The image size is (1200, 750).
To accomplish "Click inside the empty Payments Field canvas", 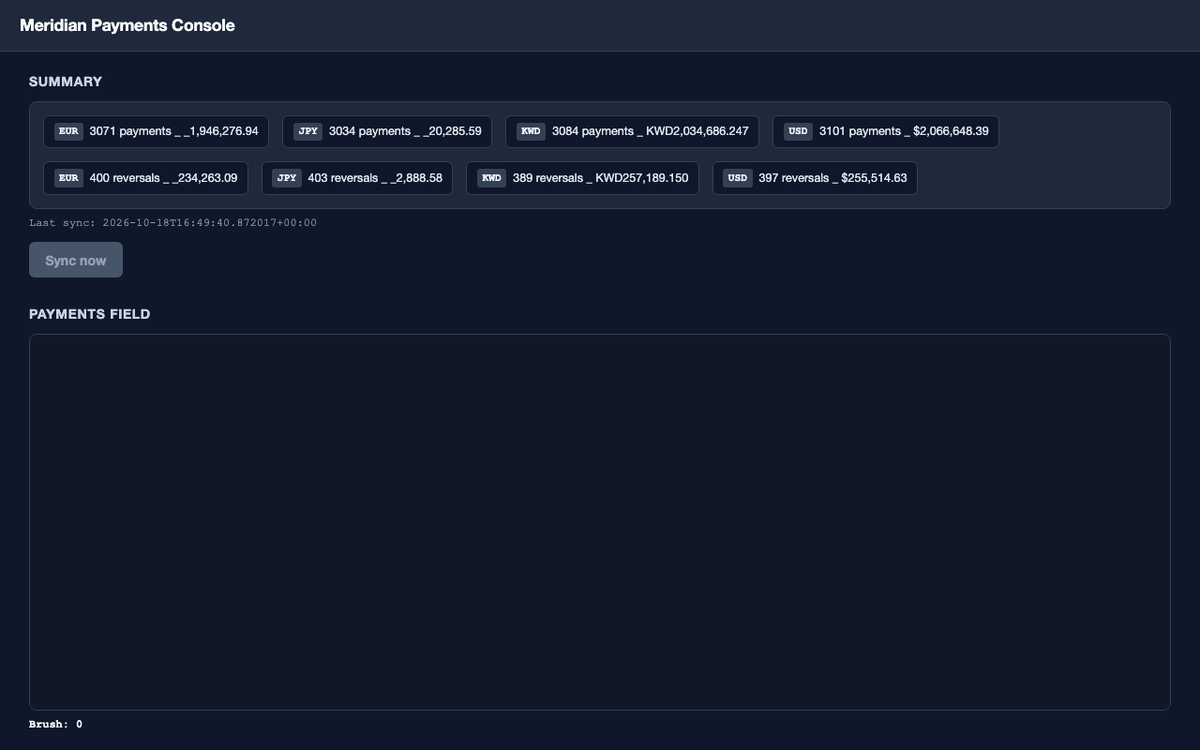I will [600, 522].
